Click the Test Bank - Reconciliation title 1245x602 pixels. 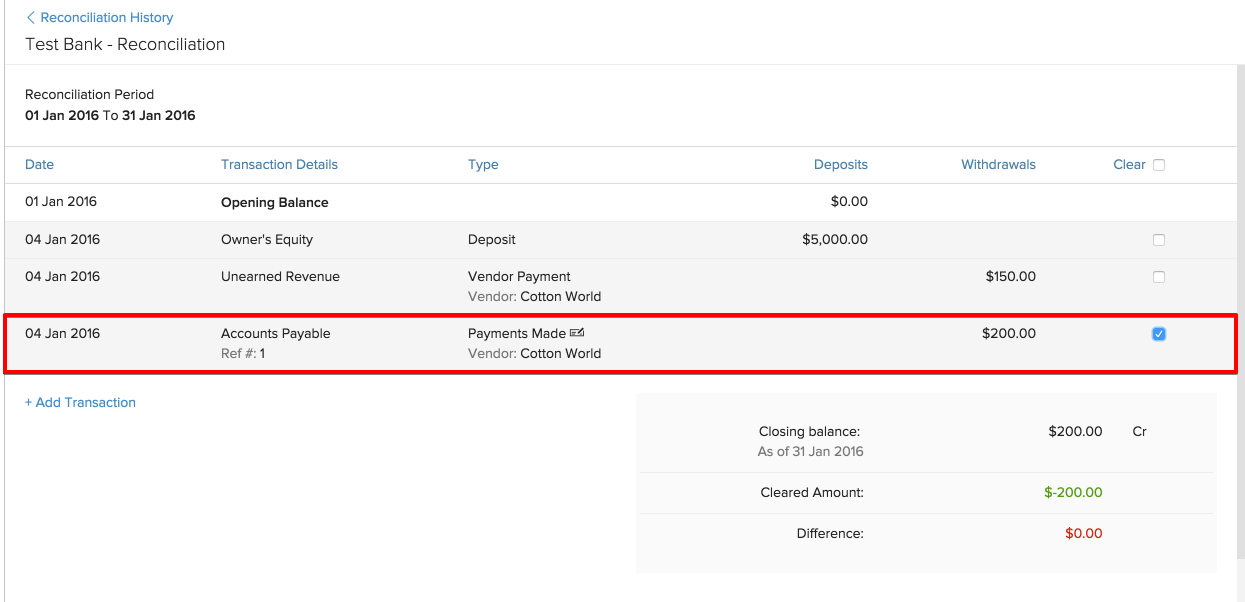click(x=124, y=44)
